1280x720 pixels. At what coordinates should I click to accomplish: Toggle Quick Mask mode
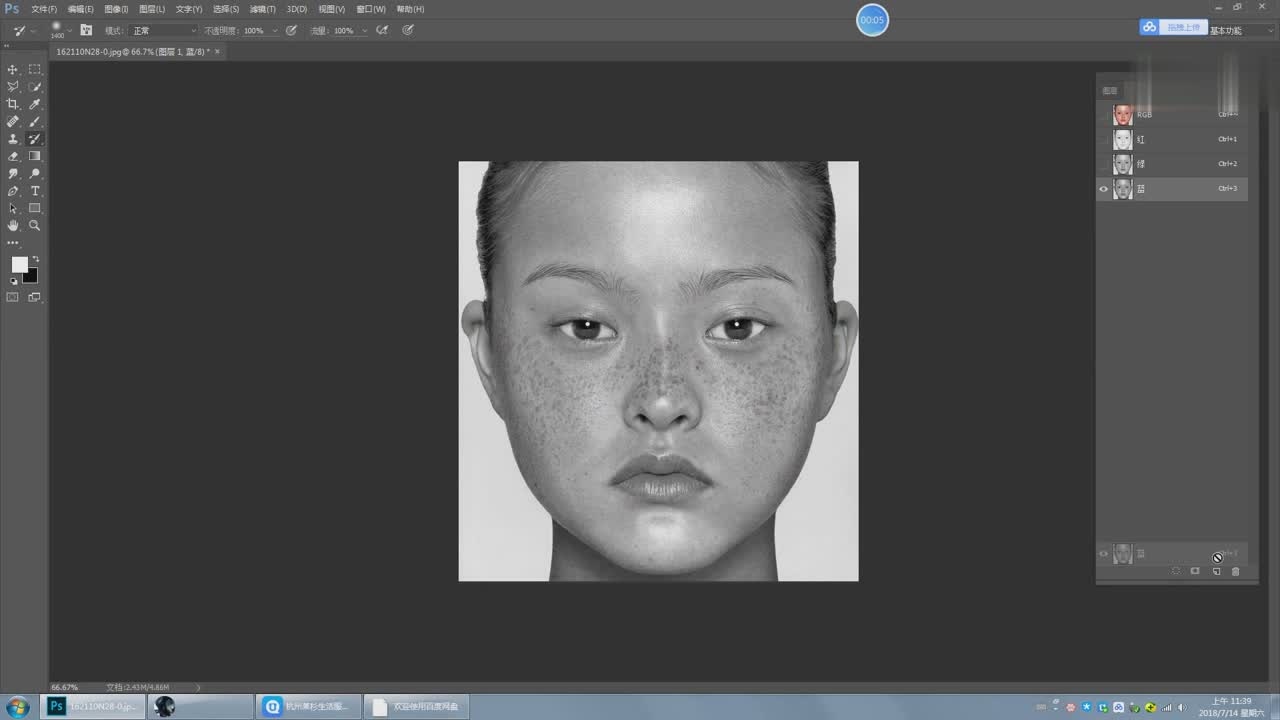[13, 297]
